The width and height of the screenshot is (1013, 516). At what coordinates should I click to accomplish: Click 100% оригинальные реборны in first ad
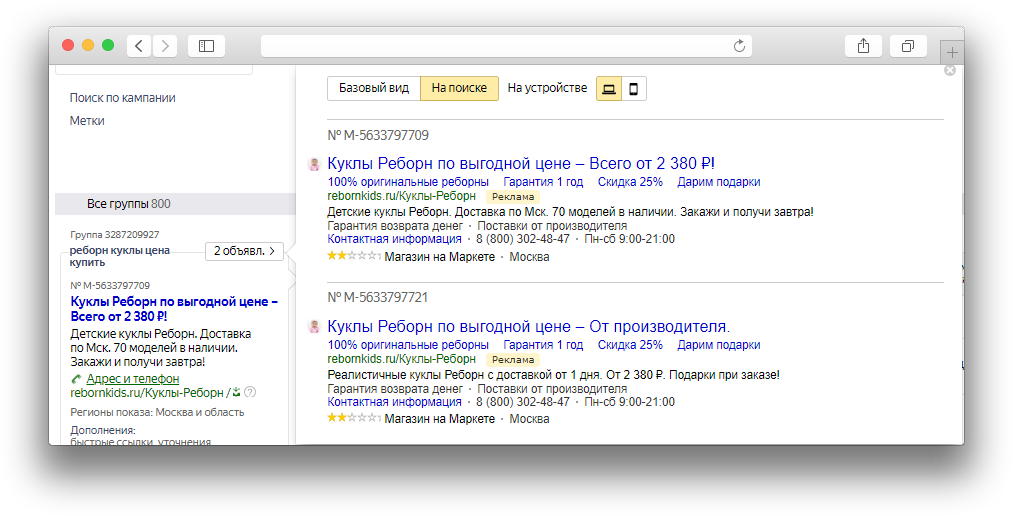pyautogui.click(x=408, y=182)
